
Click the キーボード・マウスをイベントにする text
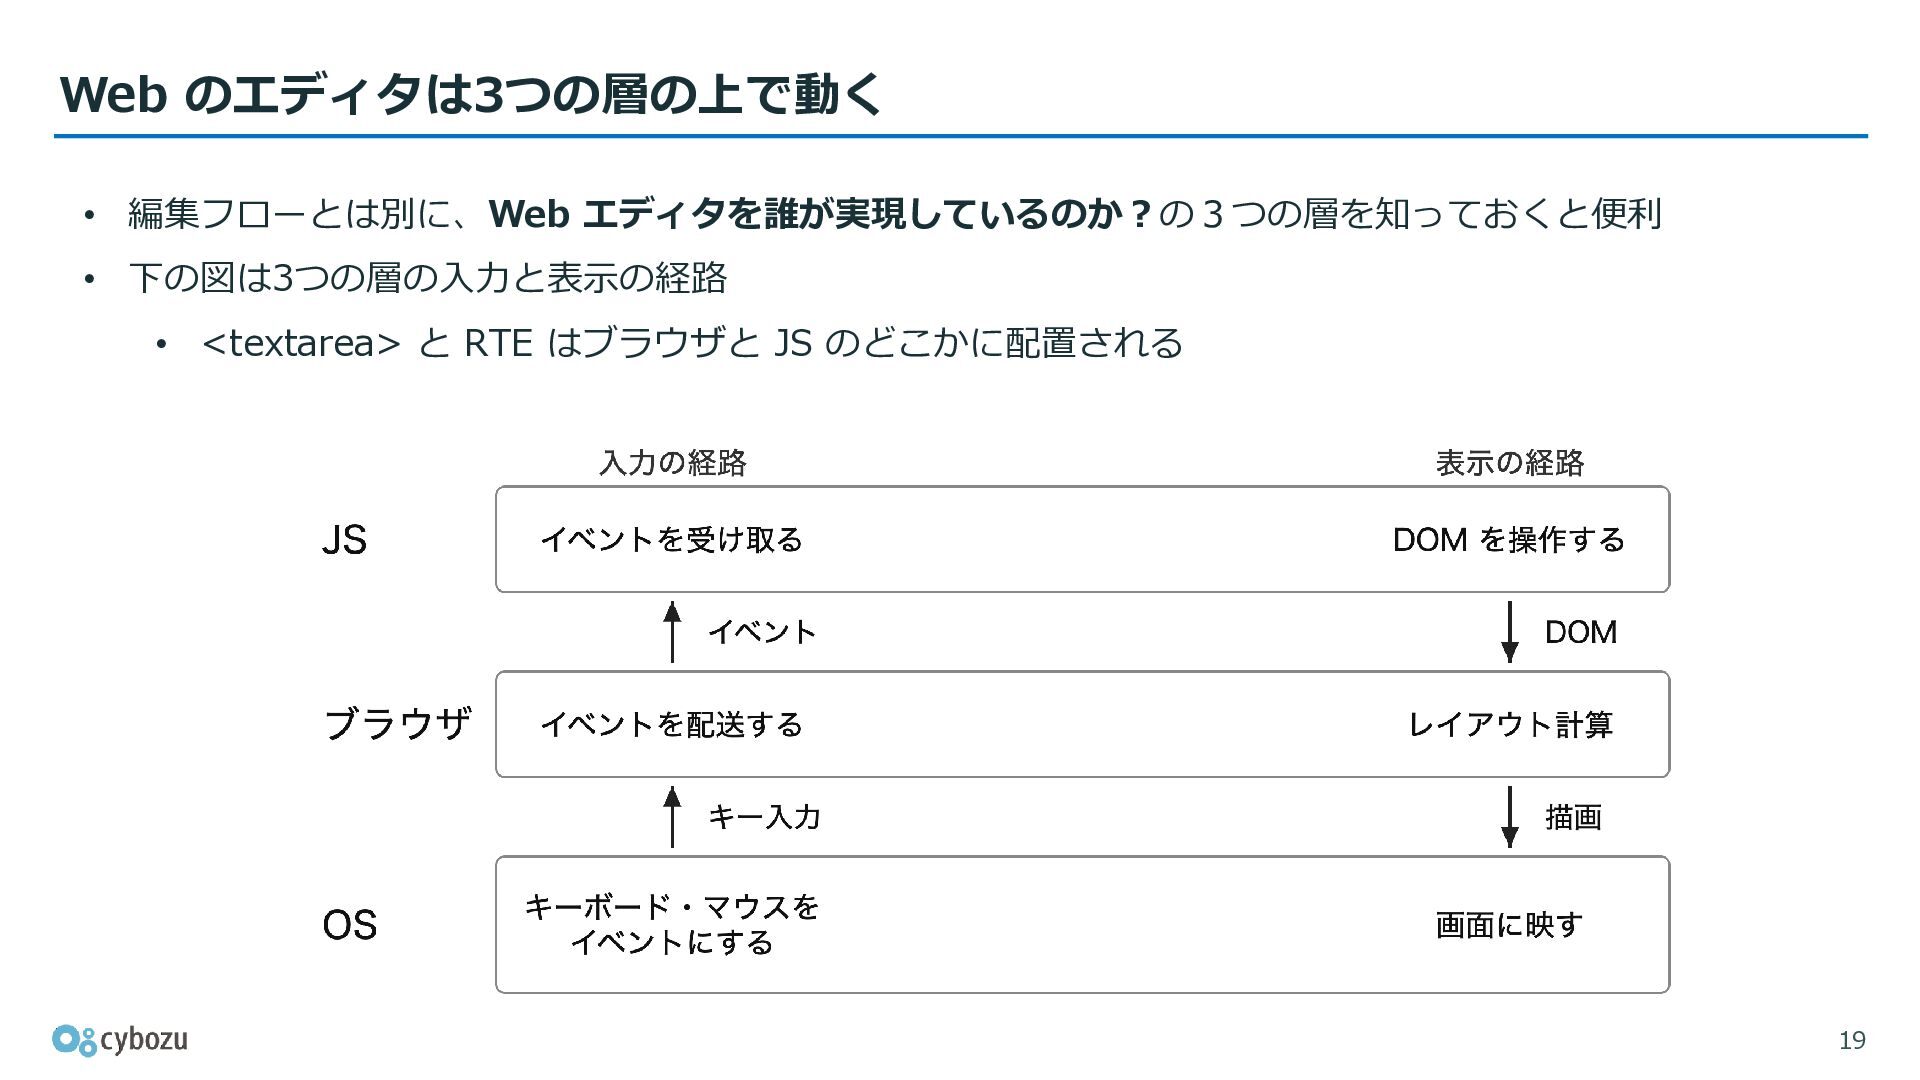click(x=672, y=925)
